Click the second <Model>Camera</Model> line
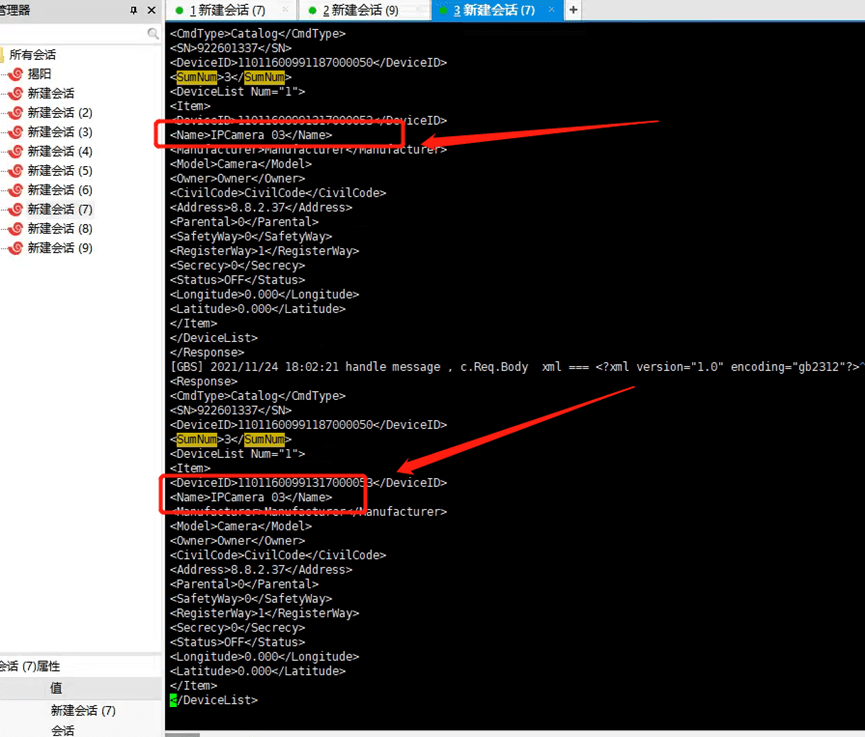 point(241,526)
